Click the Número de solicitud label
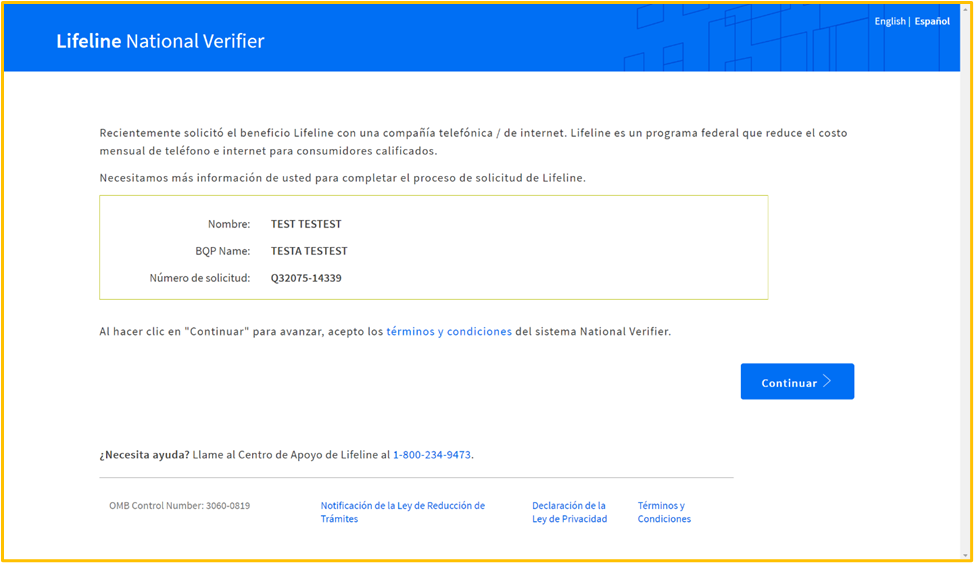974x563 pixels. [x=199, y=278]
